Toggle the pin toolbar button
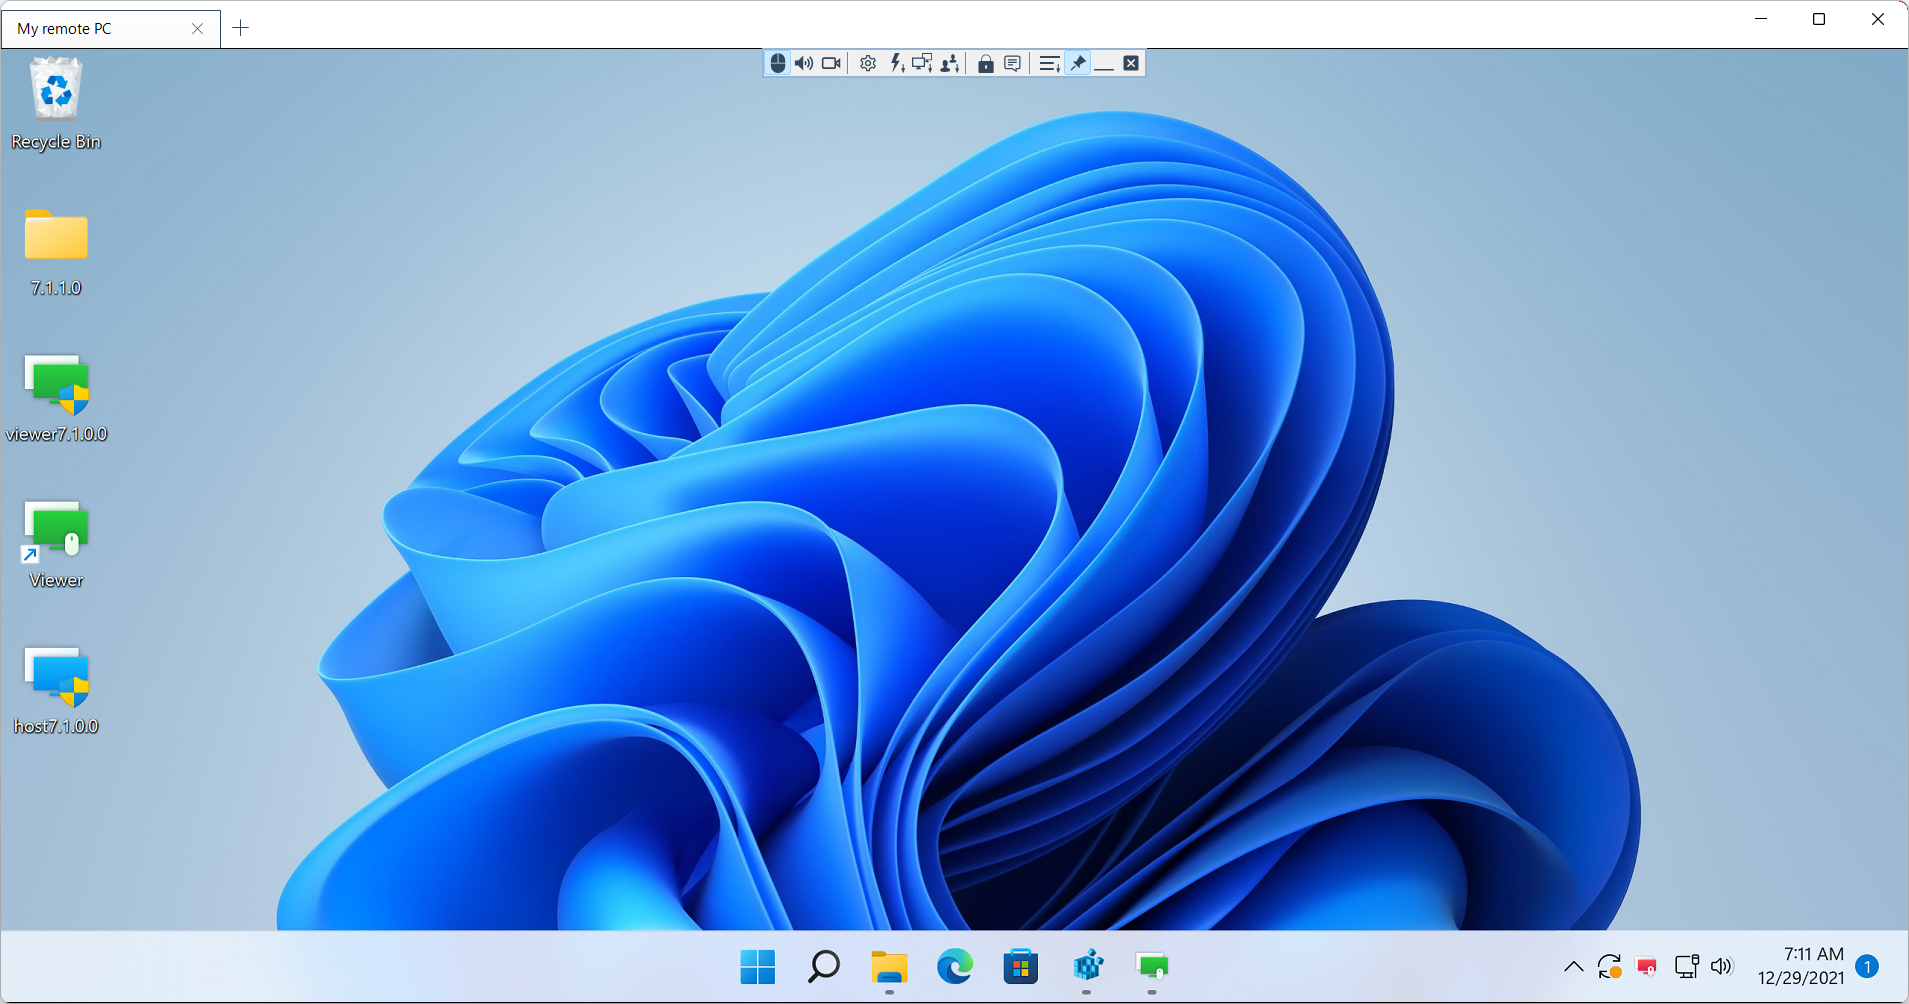The height and width of the screenshot is (1004, 1909). [x=1078, y=64]
